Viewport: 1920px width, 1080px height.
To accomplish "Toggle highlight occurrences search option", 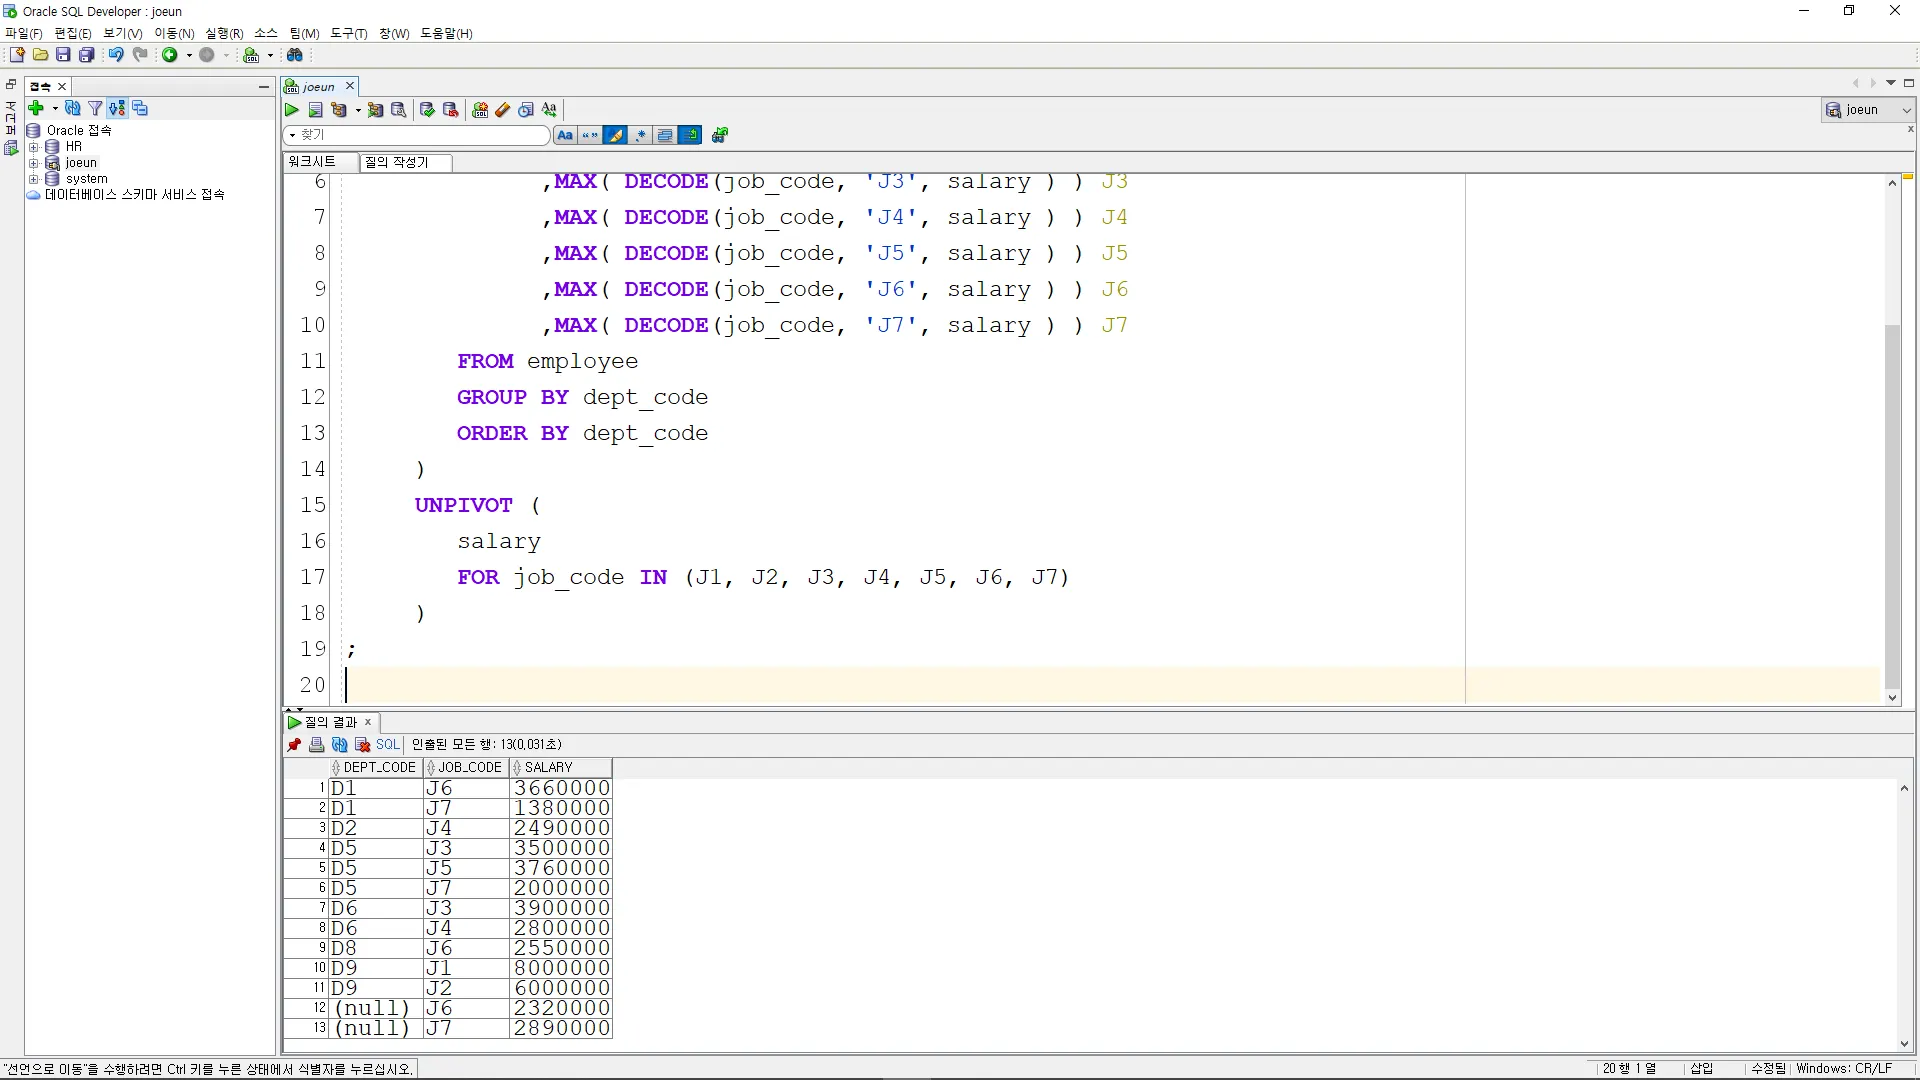I will (615, 135).
